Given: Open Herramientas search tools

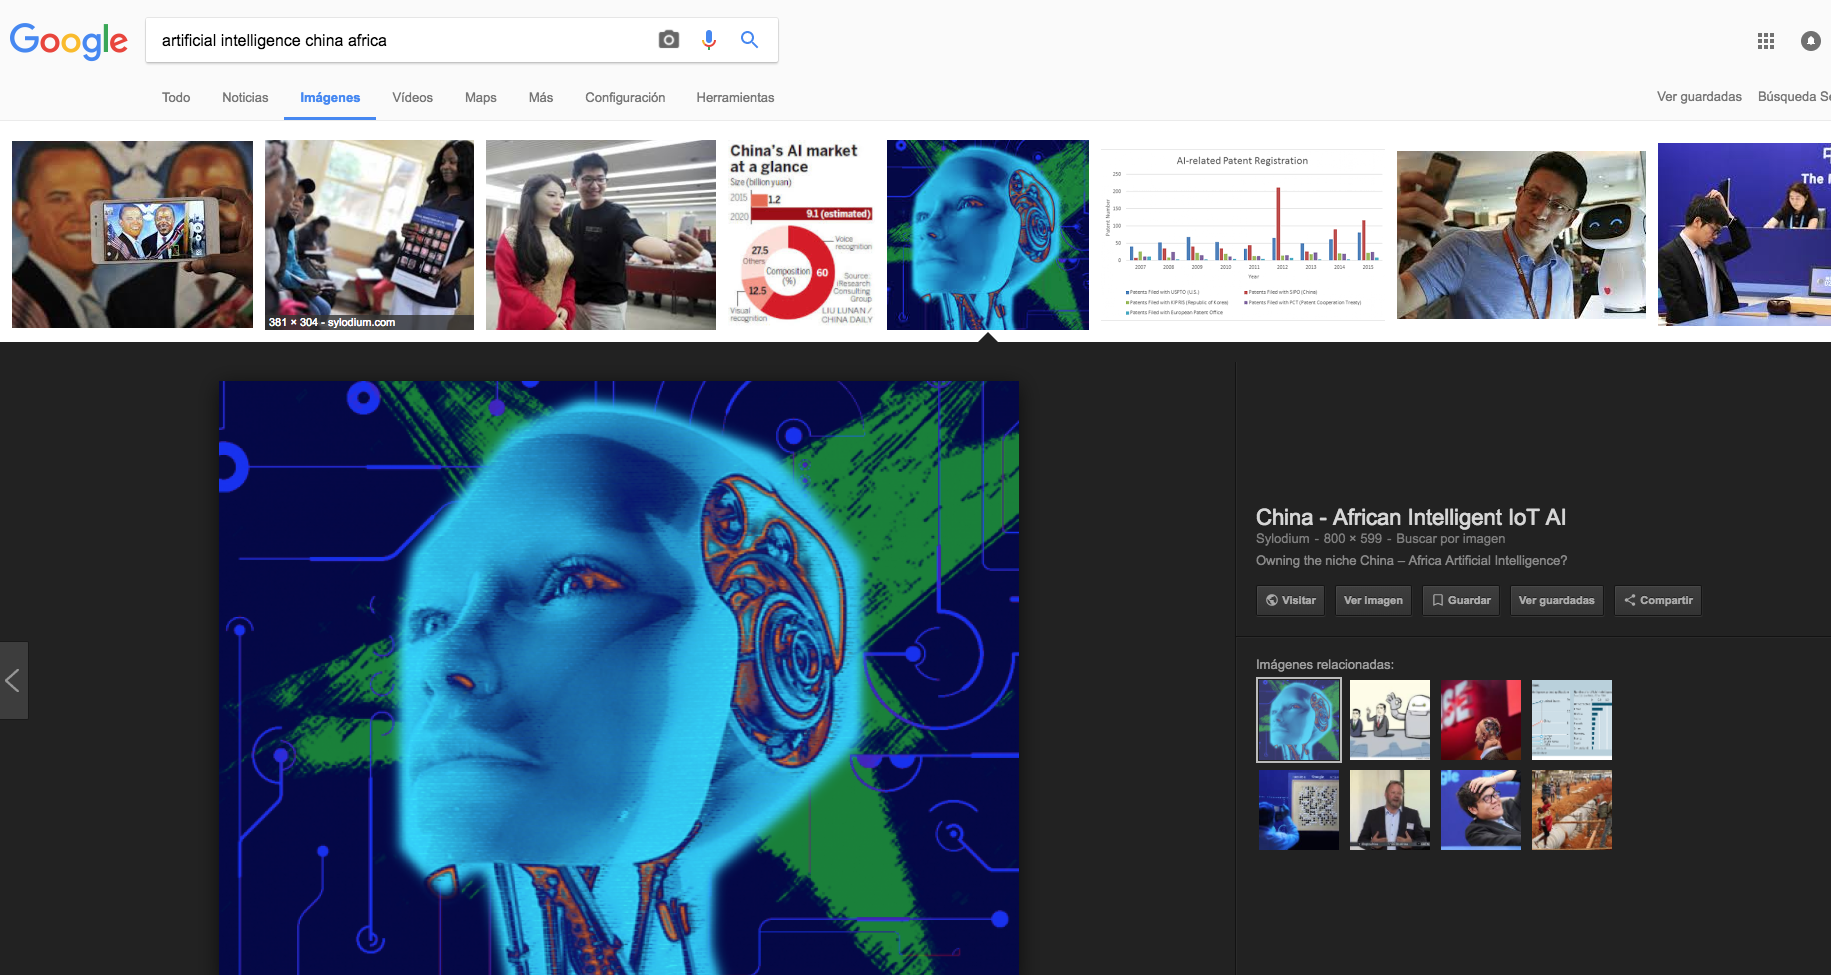Looking at the screenshot, I should pos(735,97).
